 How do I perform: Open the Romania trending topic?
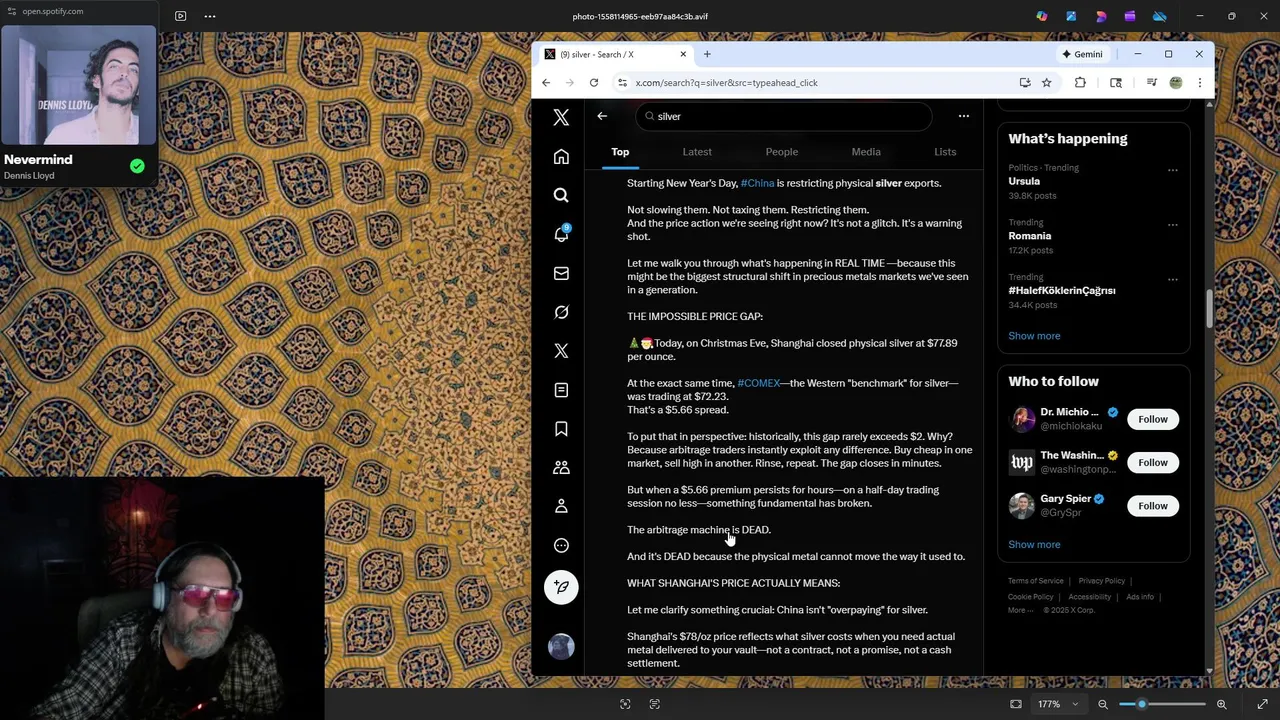[x=1029, y=236]
